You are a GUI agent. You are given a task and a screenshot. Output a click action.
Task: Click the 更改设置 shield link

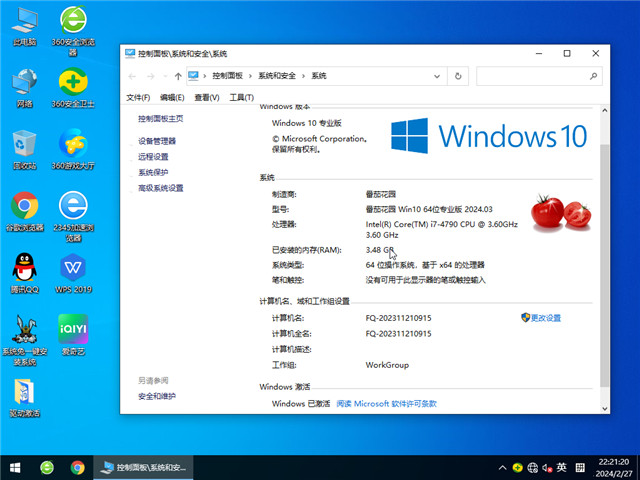point(541,318)
